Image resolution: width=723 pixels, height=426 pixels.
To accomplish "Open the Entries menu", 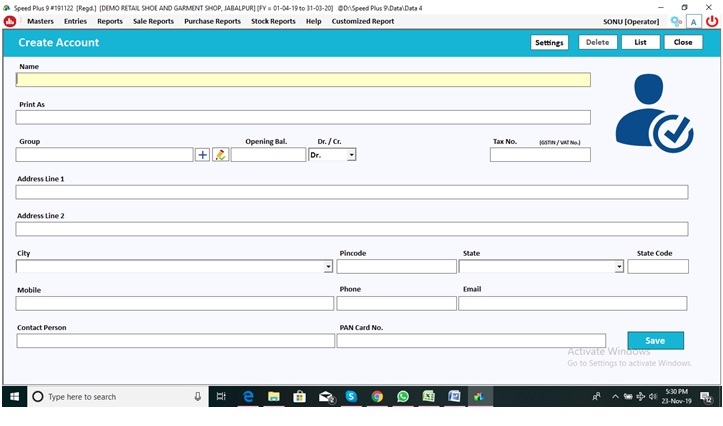I will (75, 21).
